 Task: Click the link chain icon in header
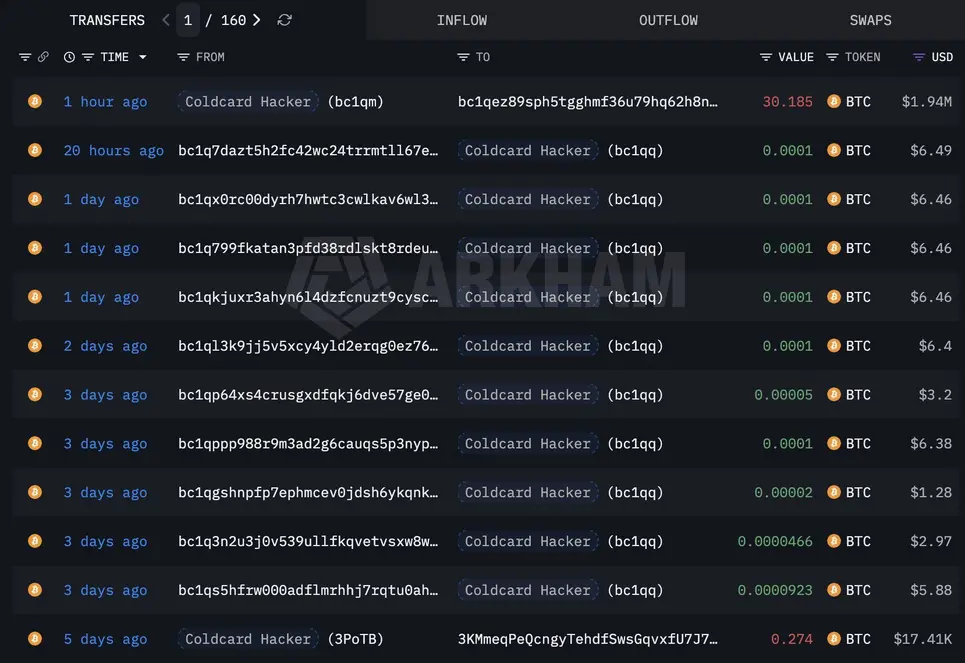point(43,57)
